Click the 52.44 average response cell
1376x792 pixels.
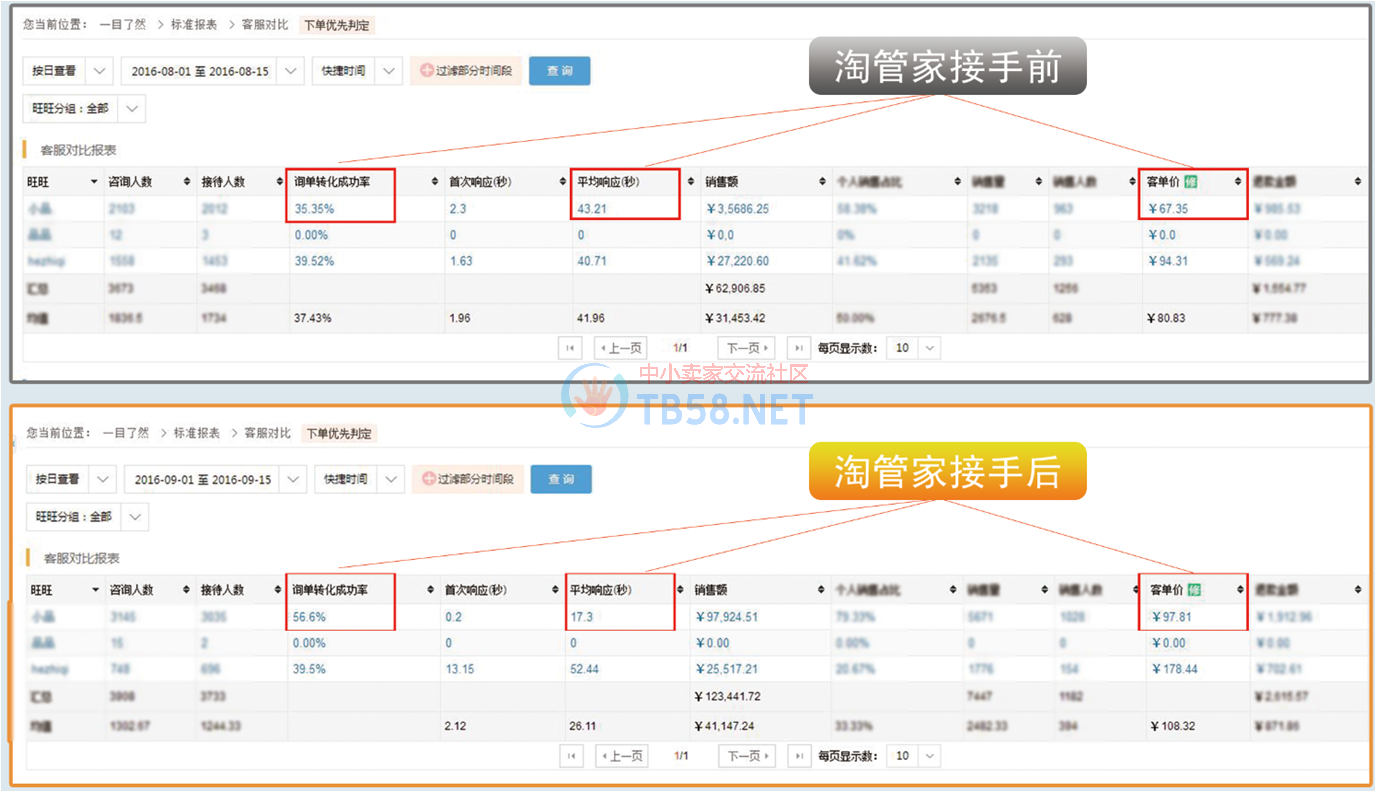[x=584, y=669]
